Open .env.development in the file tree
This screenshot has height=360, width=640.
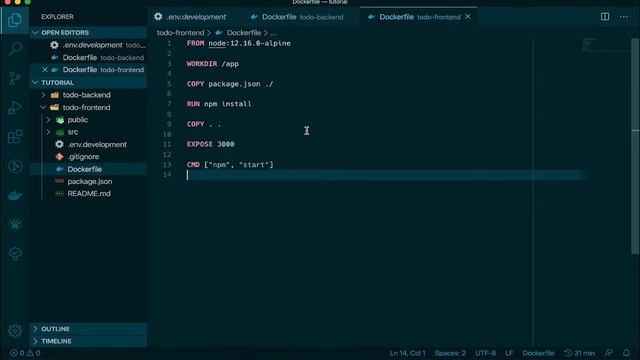[x=88, y=144]
